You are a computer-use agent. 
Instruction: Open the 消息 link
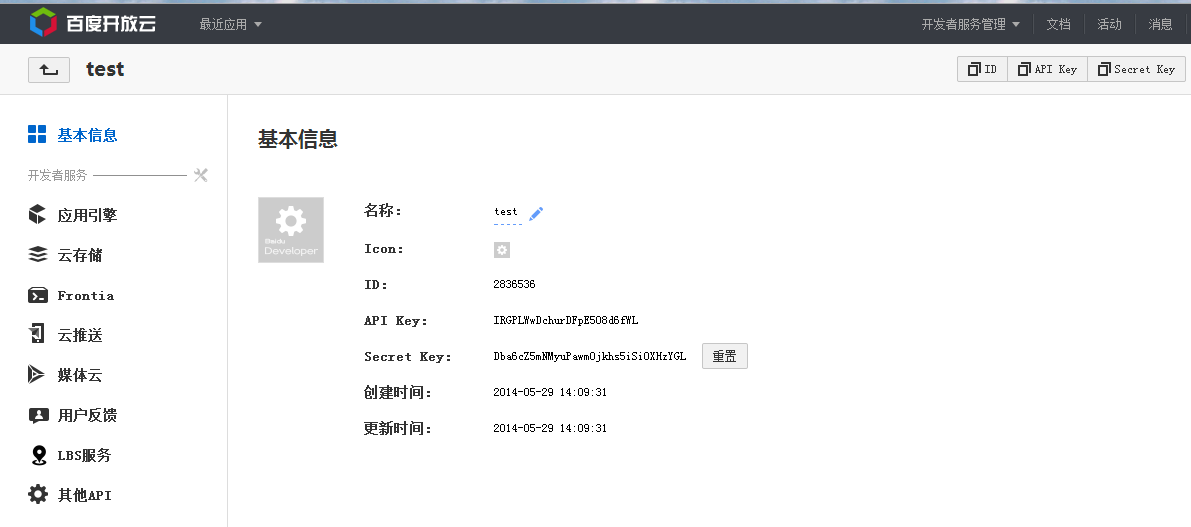1160,24
